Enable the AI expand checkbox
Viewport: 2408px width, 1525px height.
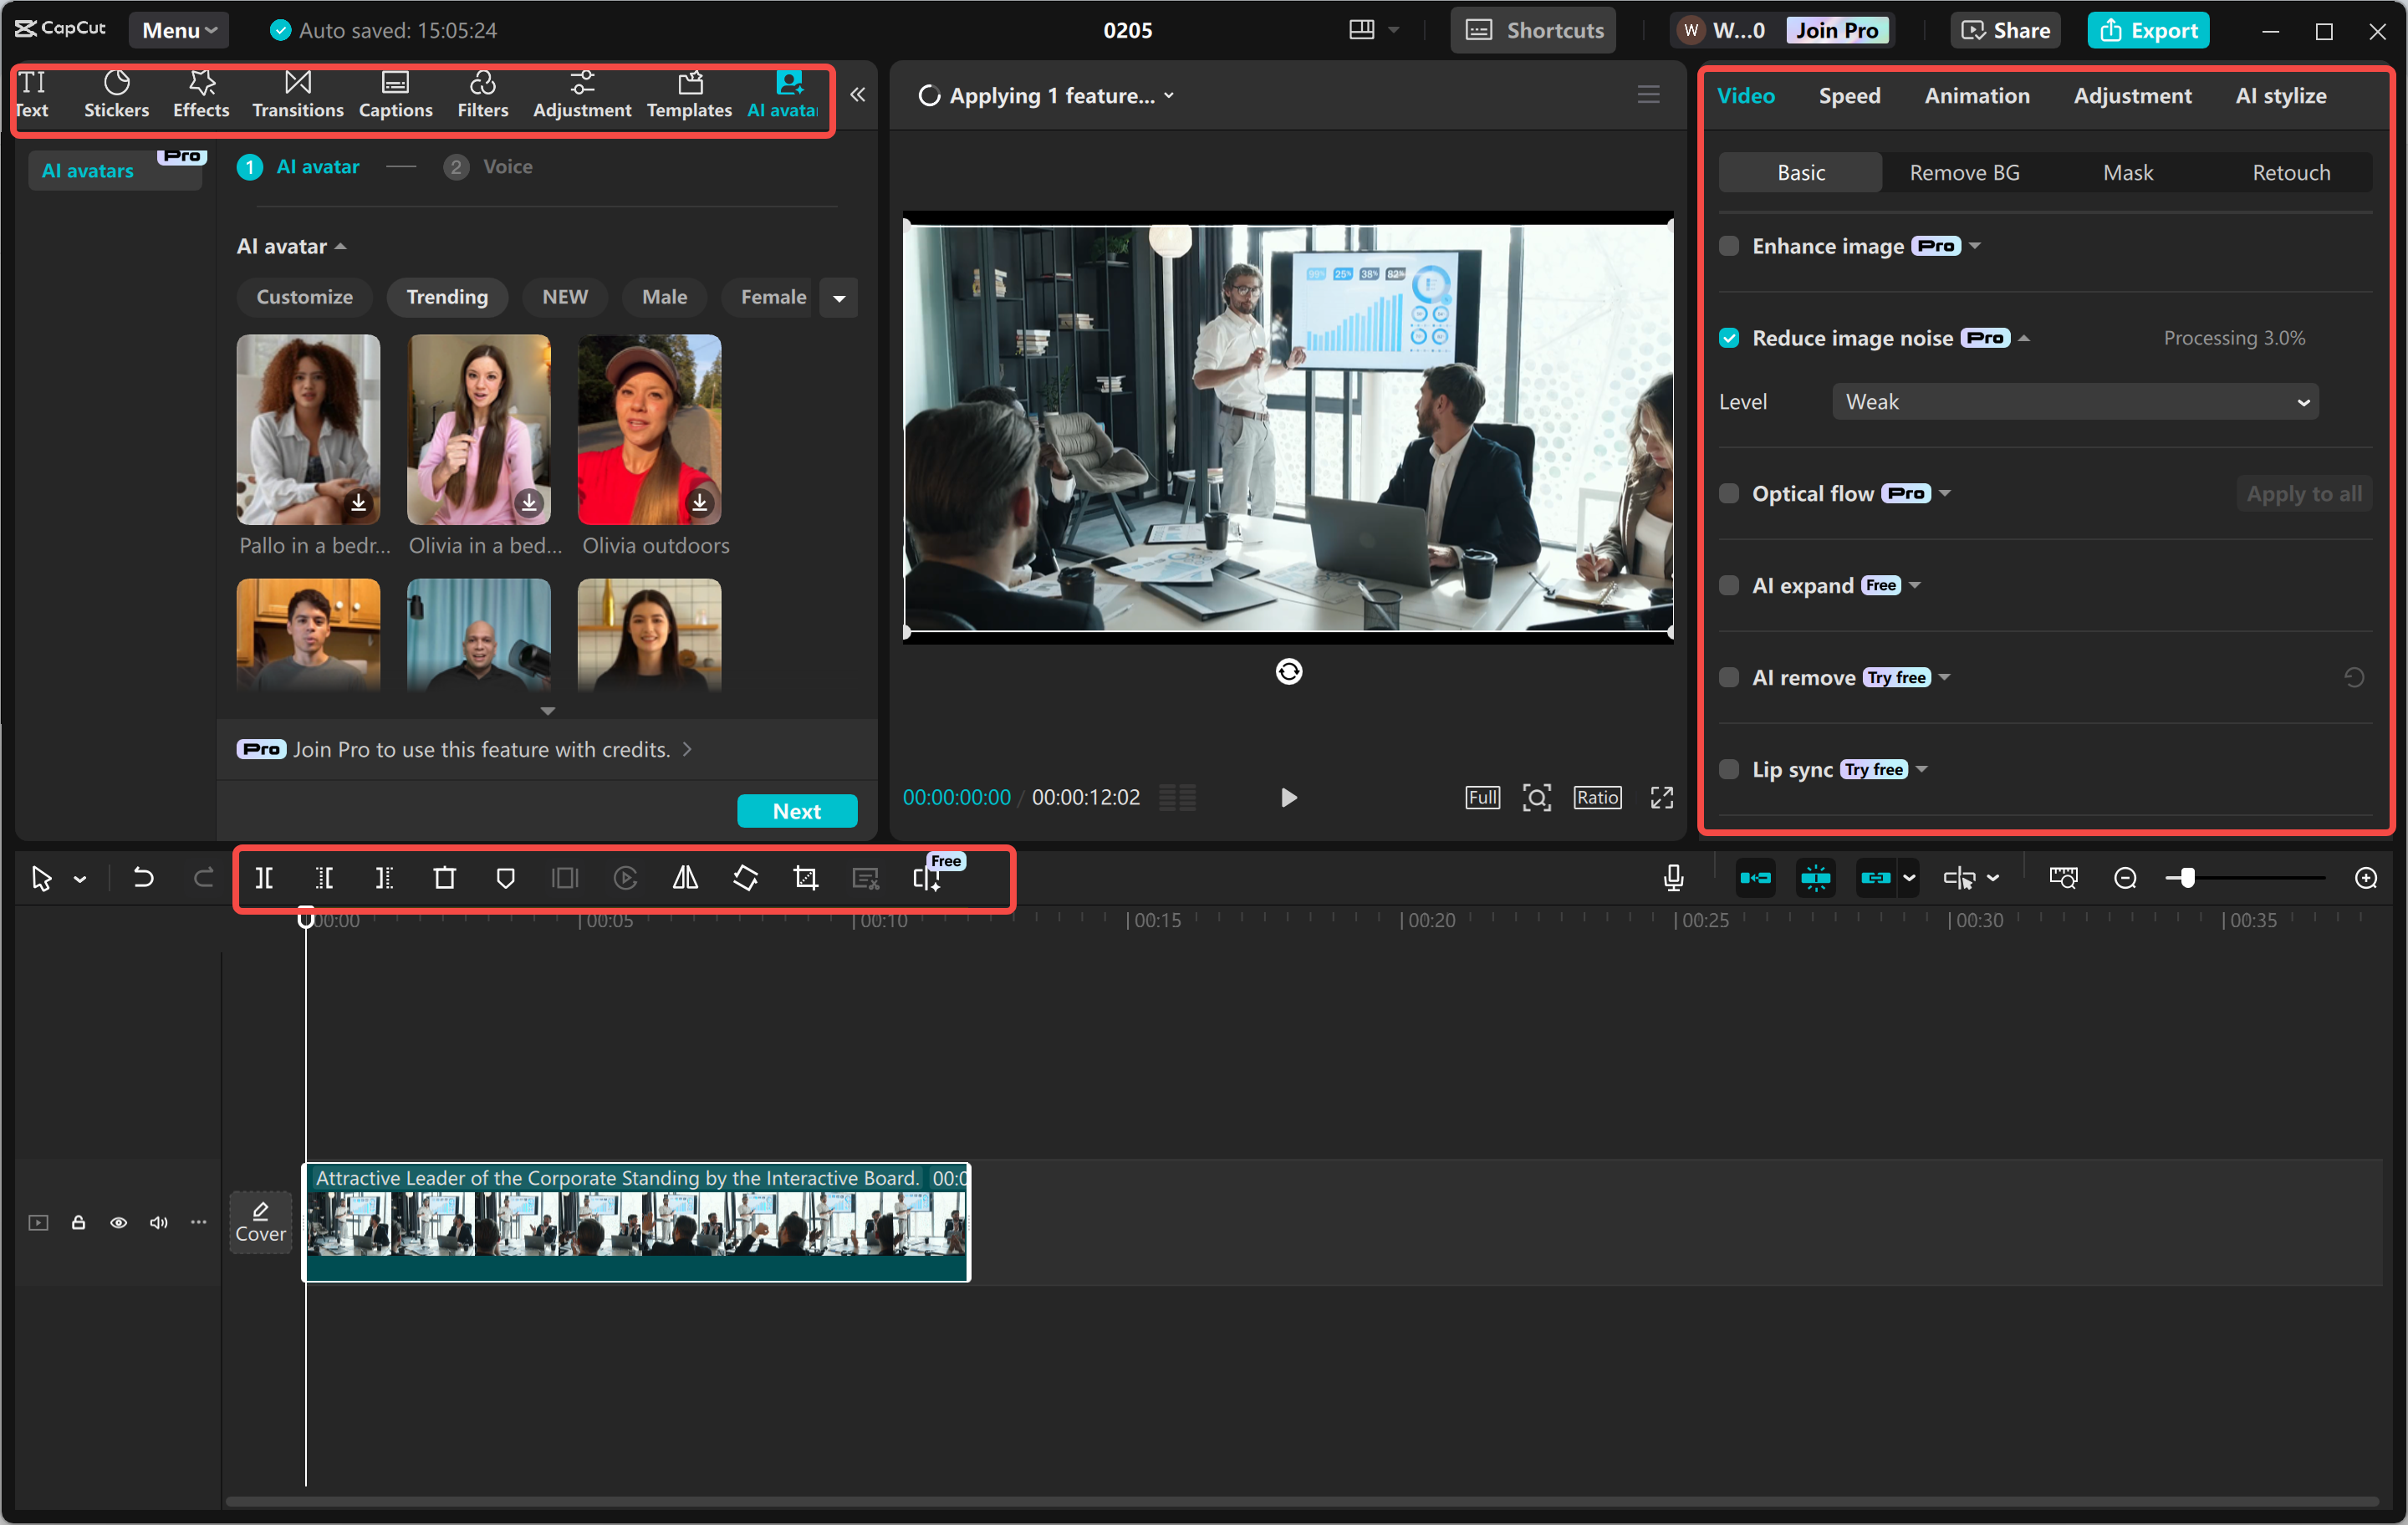pyautogui.click(x=1729, y=585)
